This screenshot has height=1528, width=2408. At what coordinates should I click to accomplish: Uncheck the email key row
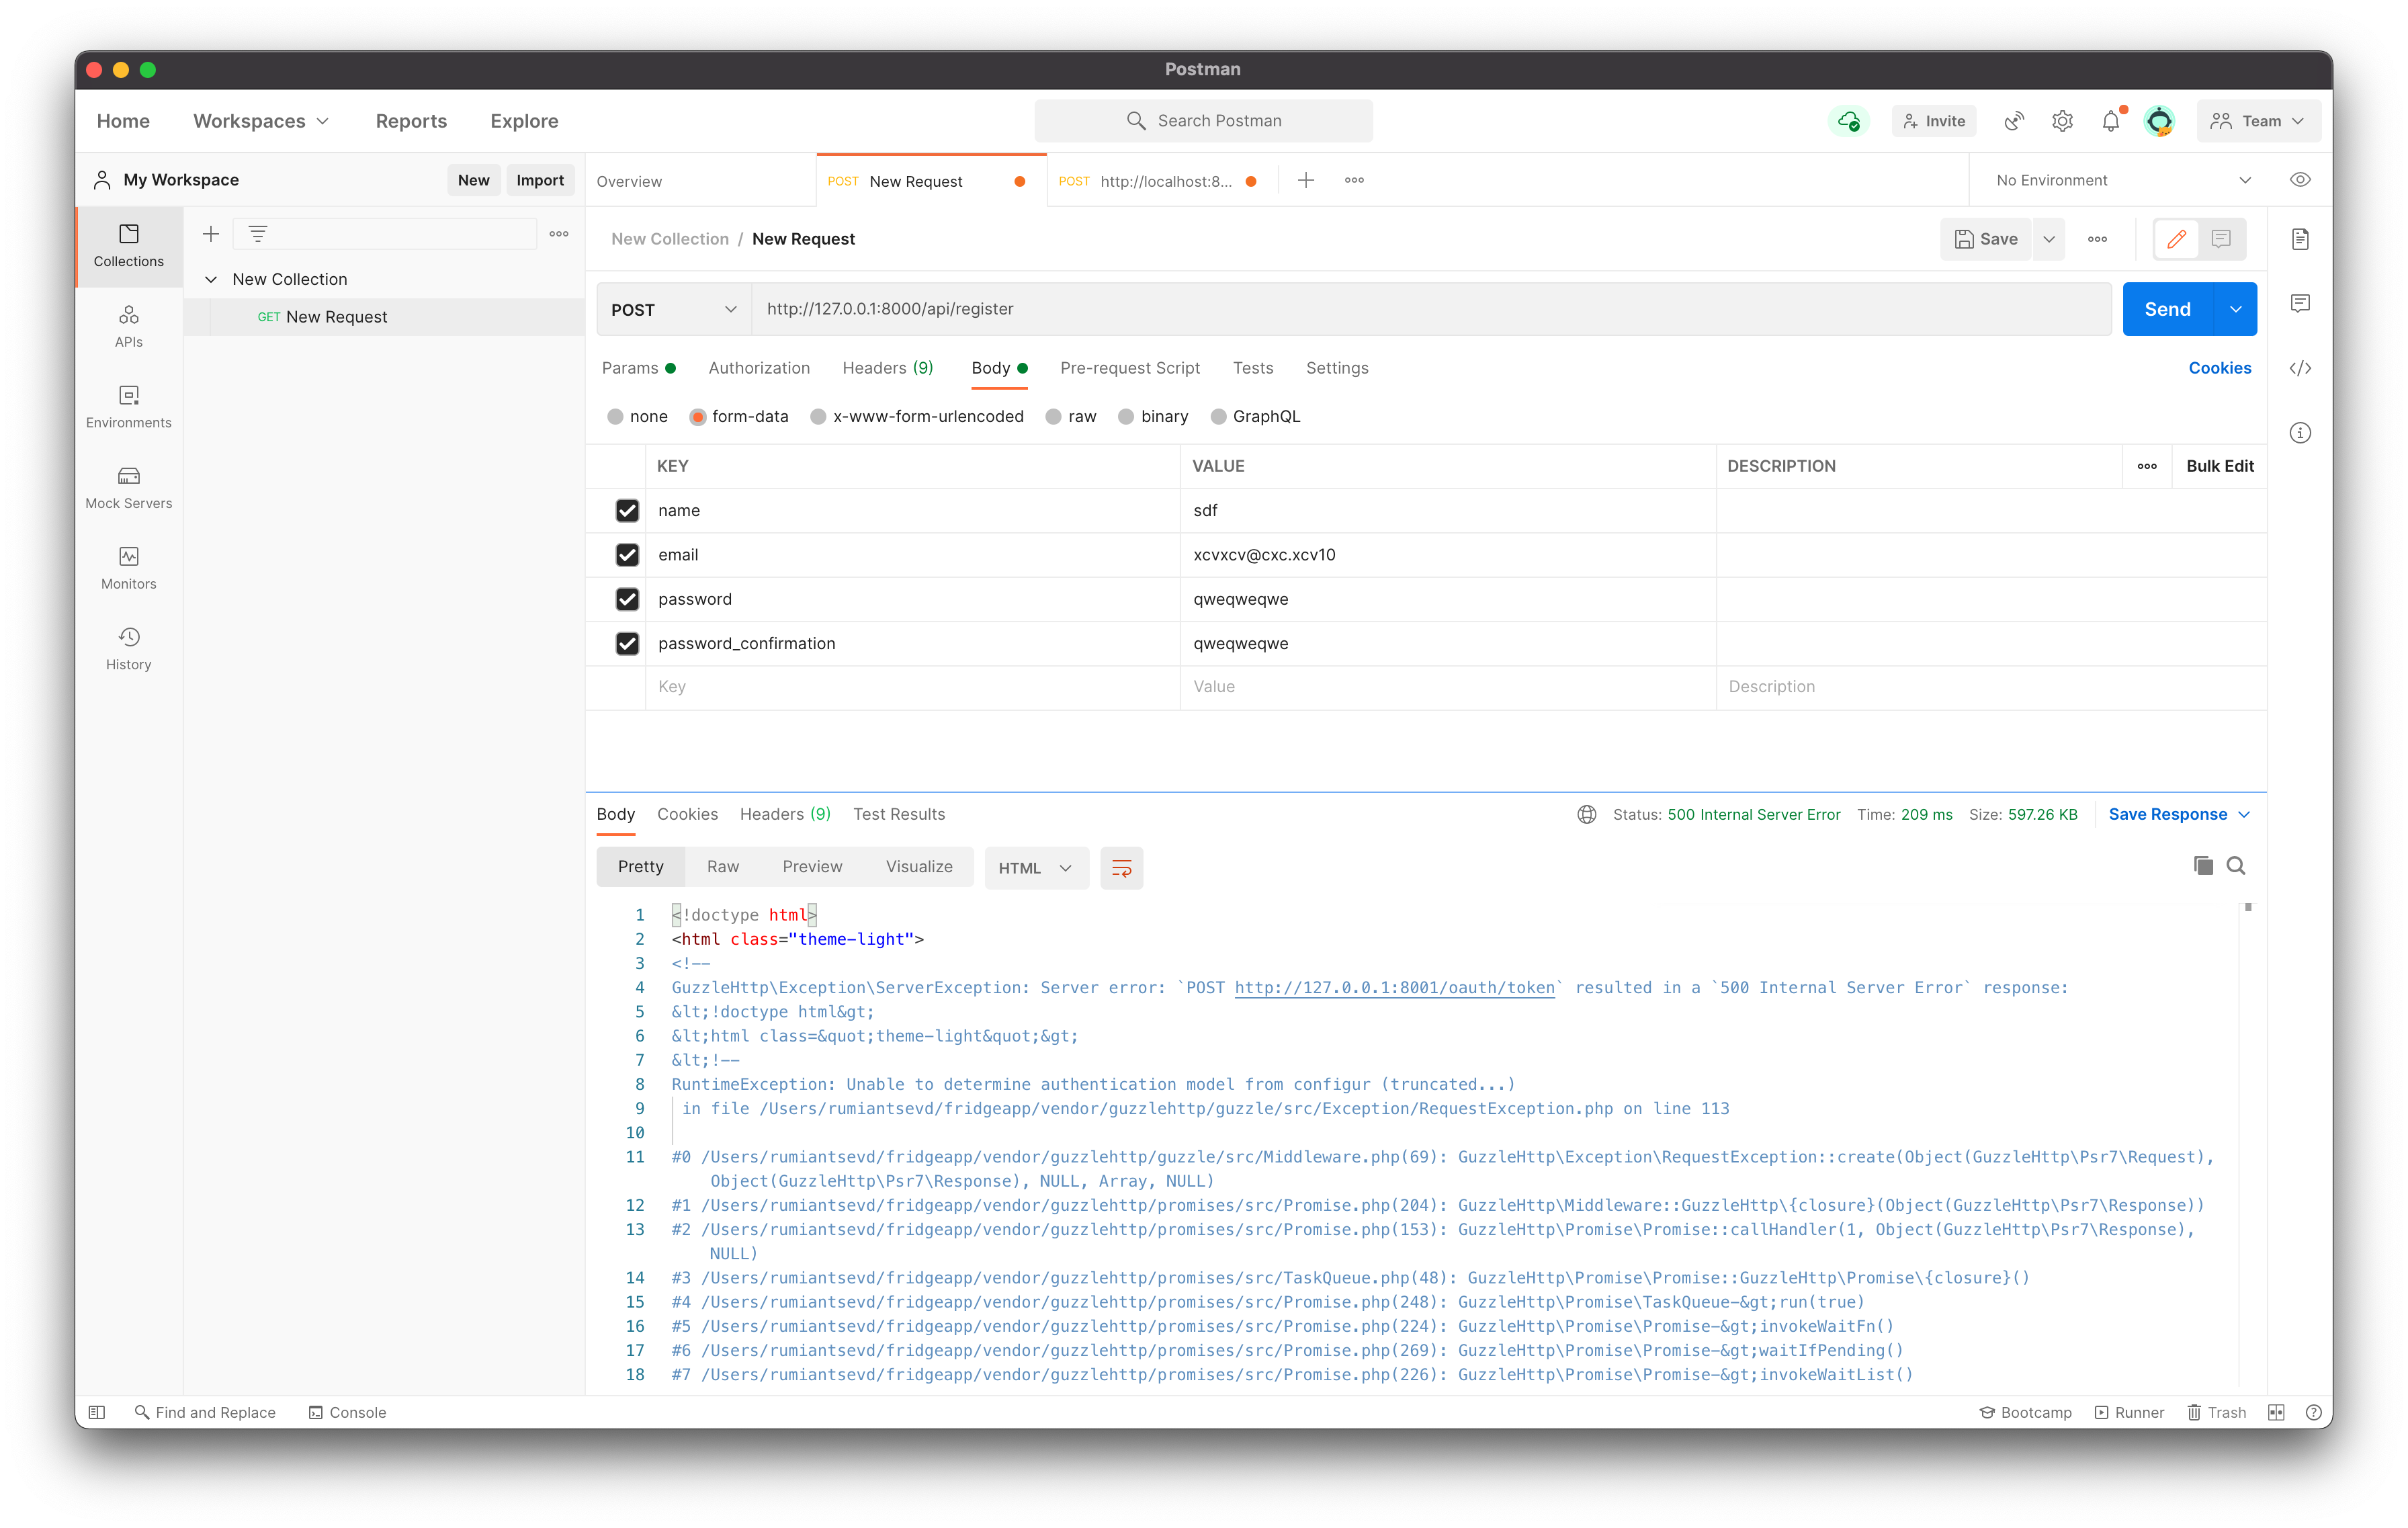click(627, 555)
